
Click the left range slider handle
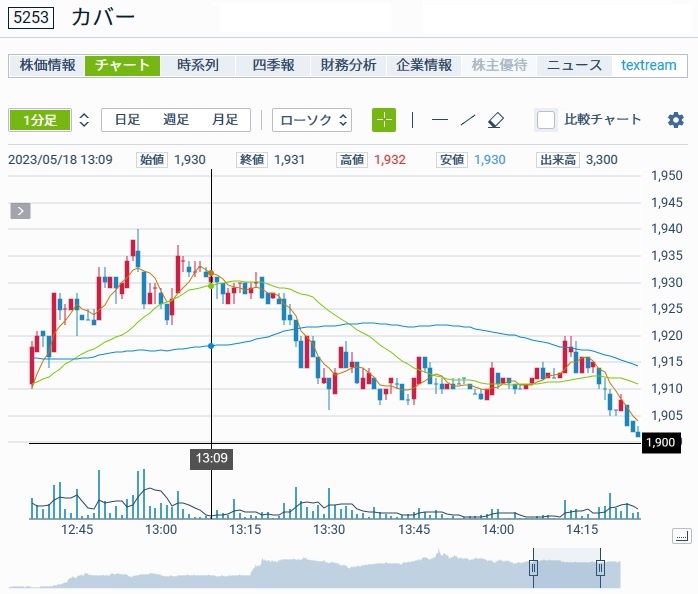click(x=534, y=568)
